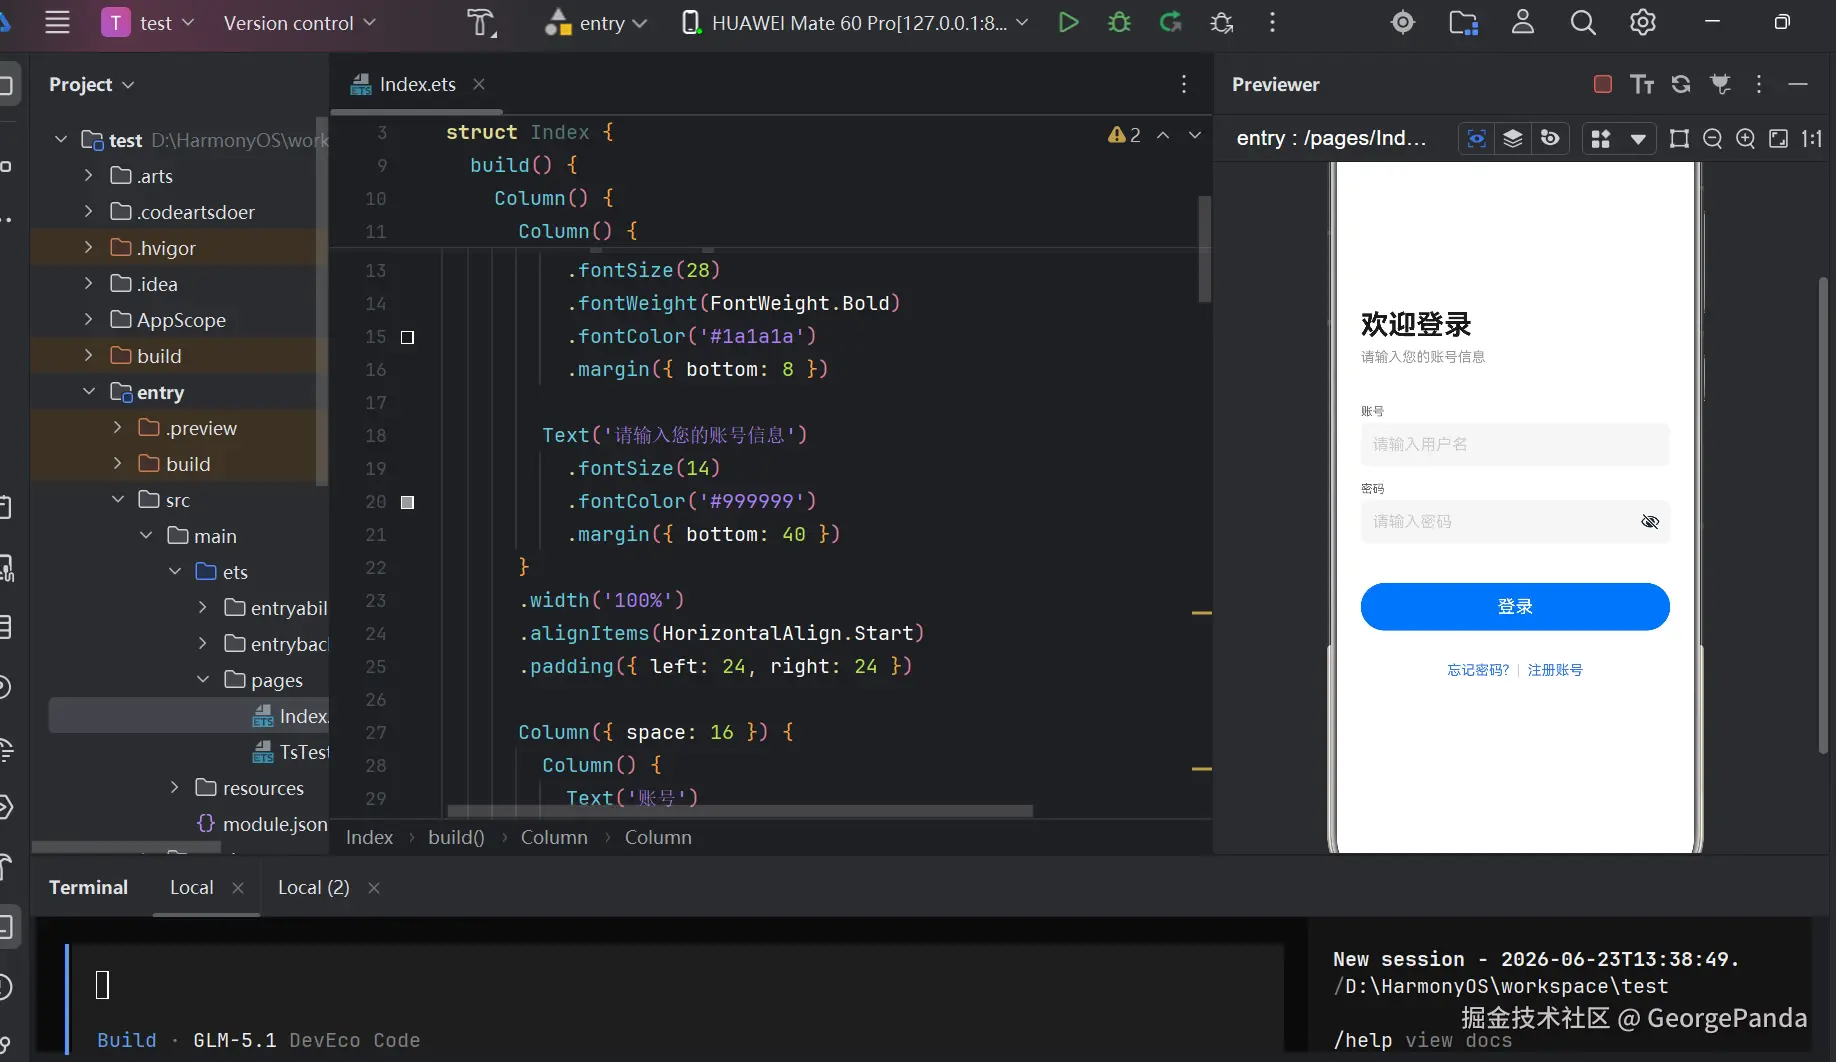Viewport: 1836px width, 1062px height.
Task: Open Search Everywhere magnifier
Action: click(x=1583, y=22)
